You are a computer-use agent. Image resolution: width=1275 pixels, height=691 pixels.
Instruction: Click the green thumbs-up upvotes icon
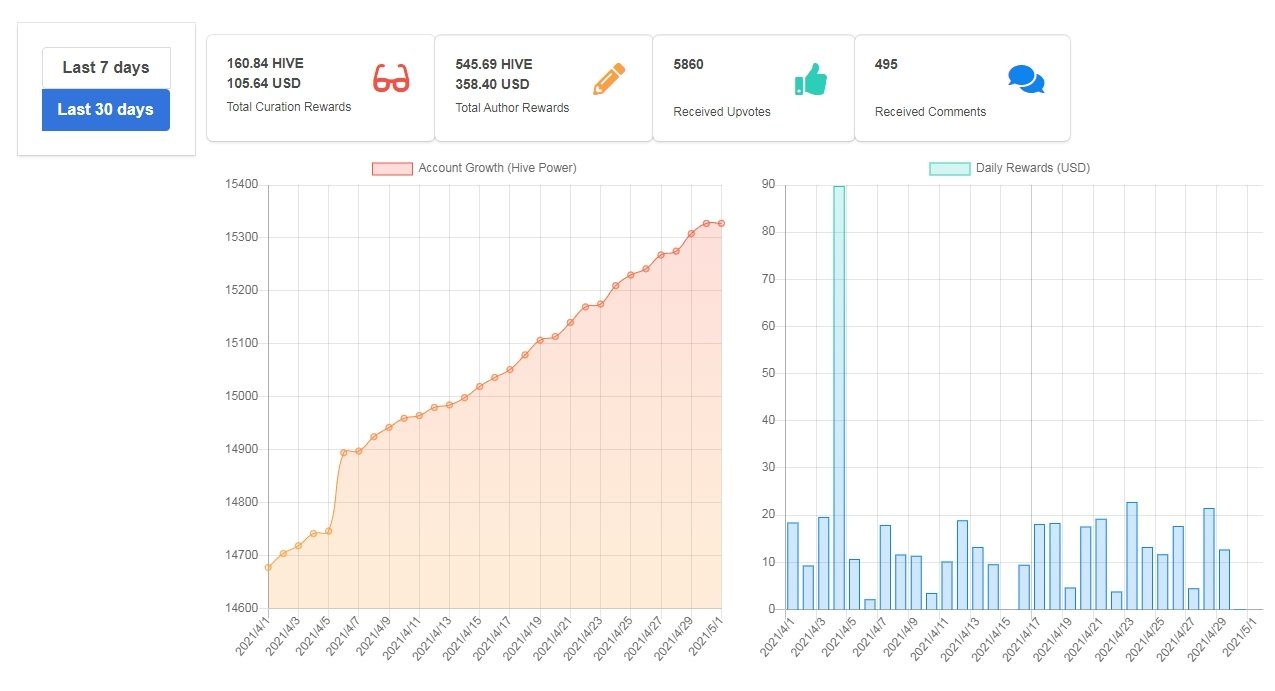point(811,79)
